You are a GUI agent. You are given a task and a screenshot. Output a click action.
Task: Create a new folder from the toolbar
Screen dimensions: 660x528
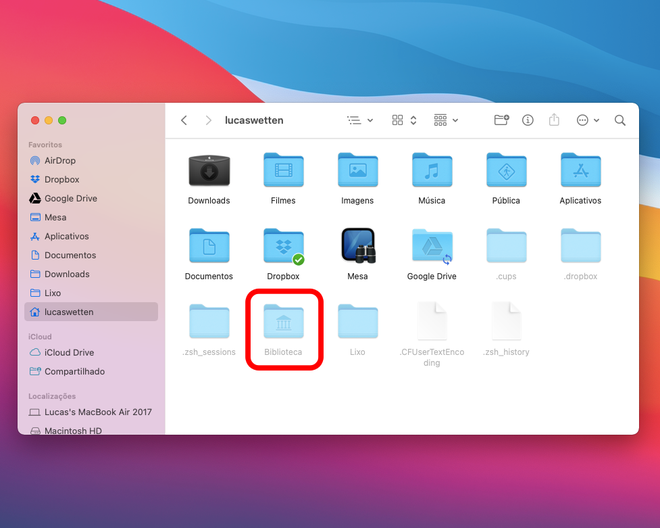501,120
